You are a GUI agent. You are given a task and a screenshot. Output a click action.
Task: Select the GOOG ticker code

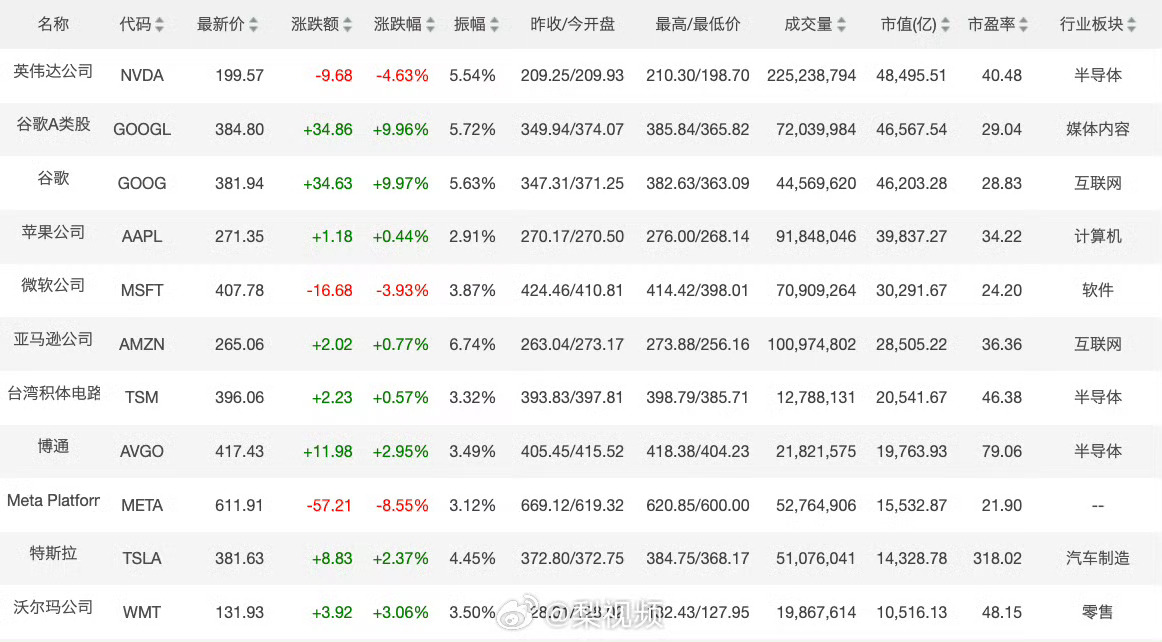[142, 183]
